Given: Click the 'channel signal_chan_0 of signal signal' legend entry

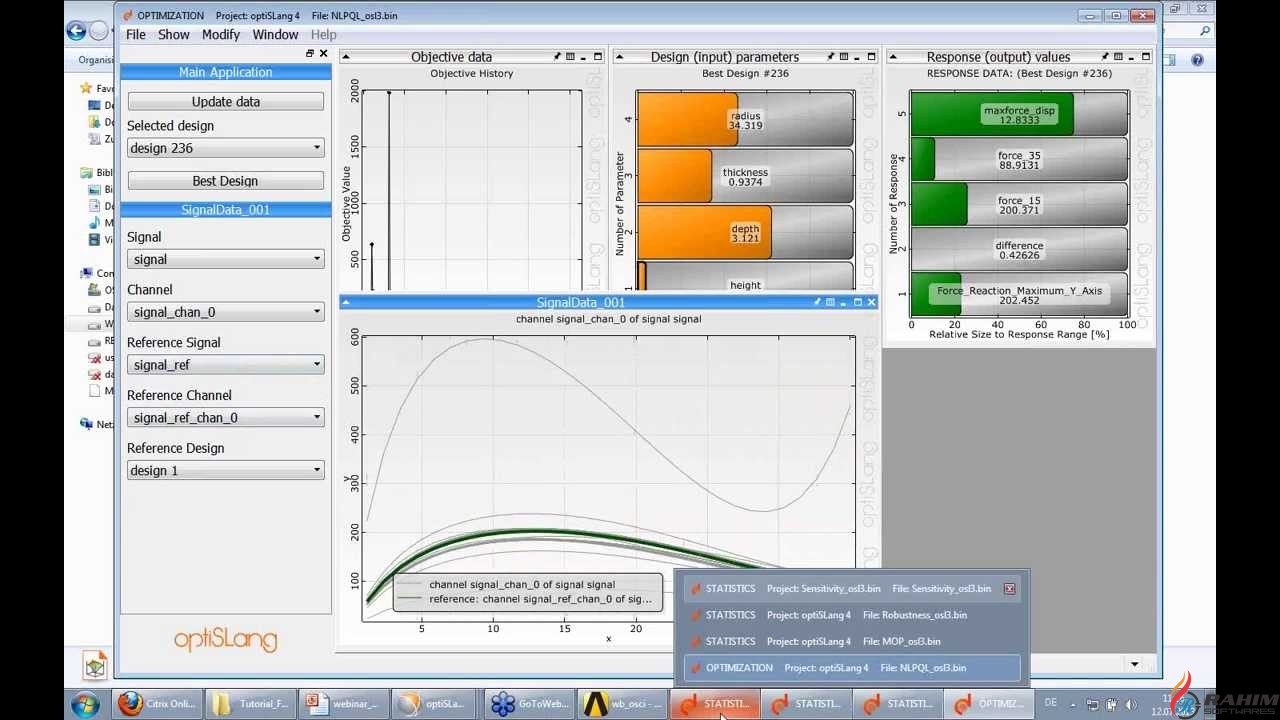Looking at the screenshot, I should [521, 584].
